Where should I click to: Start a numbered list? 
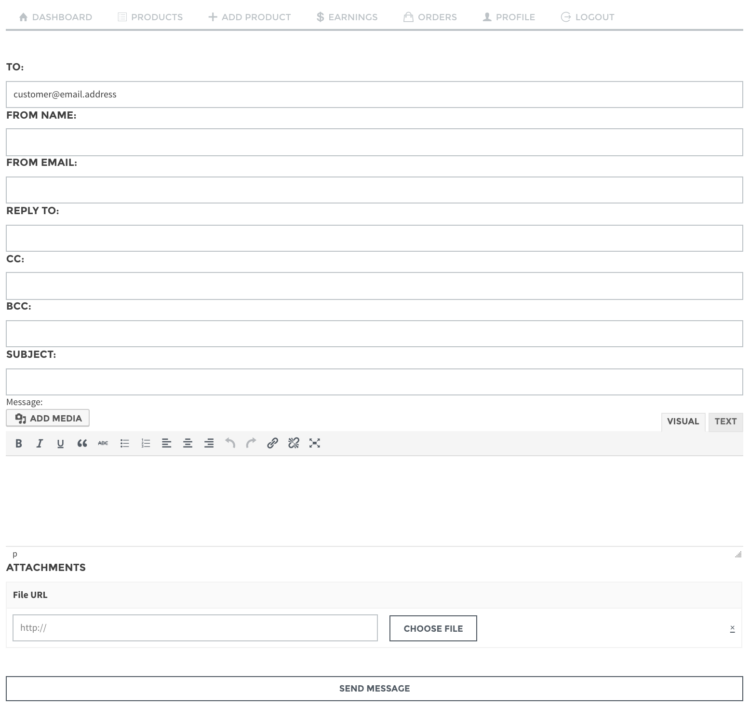[x=145, y=443]
